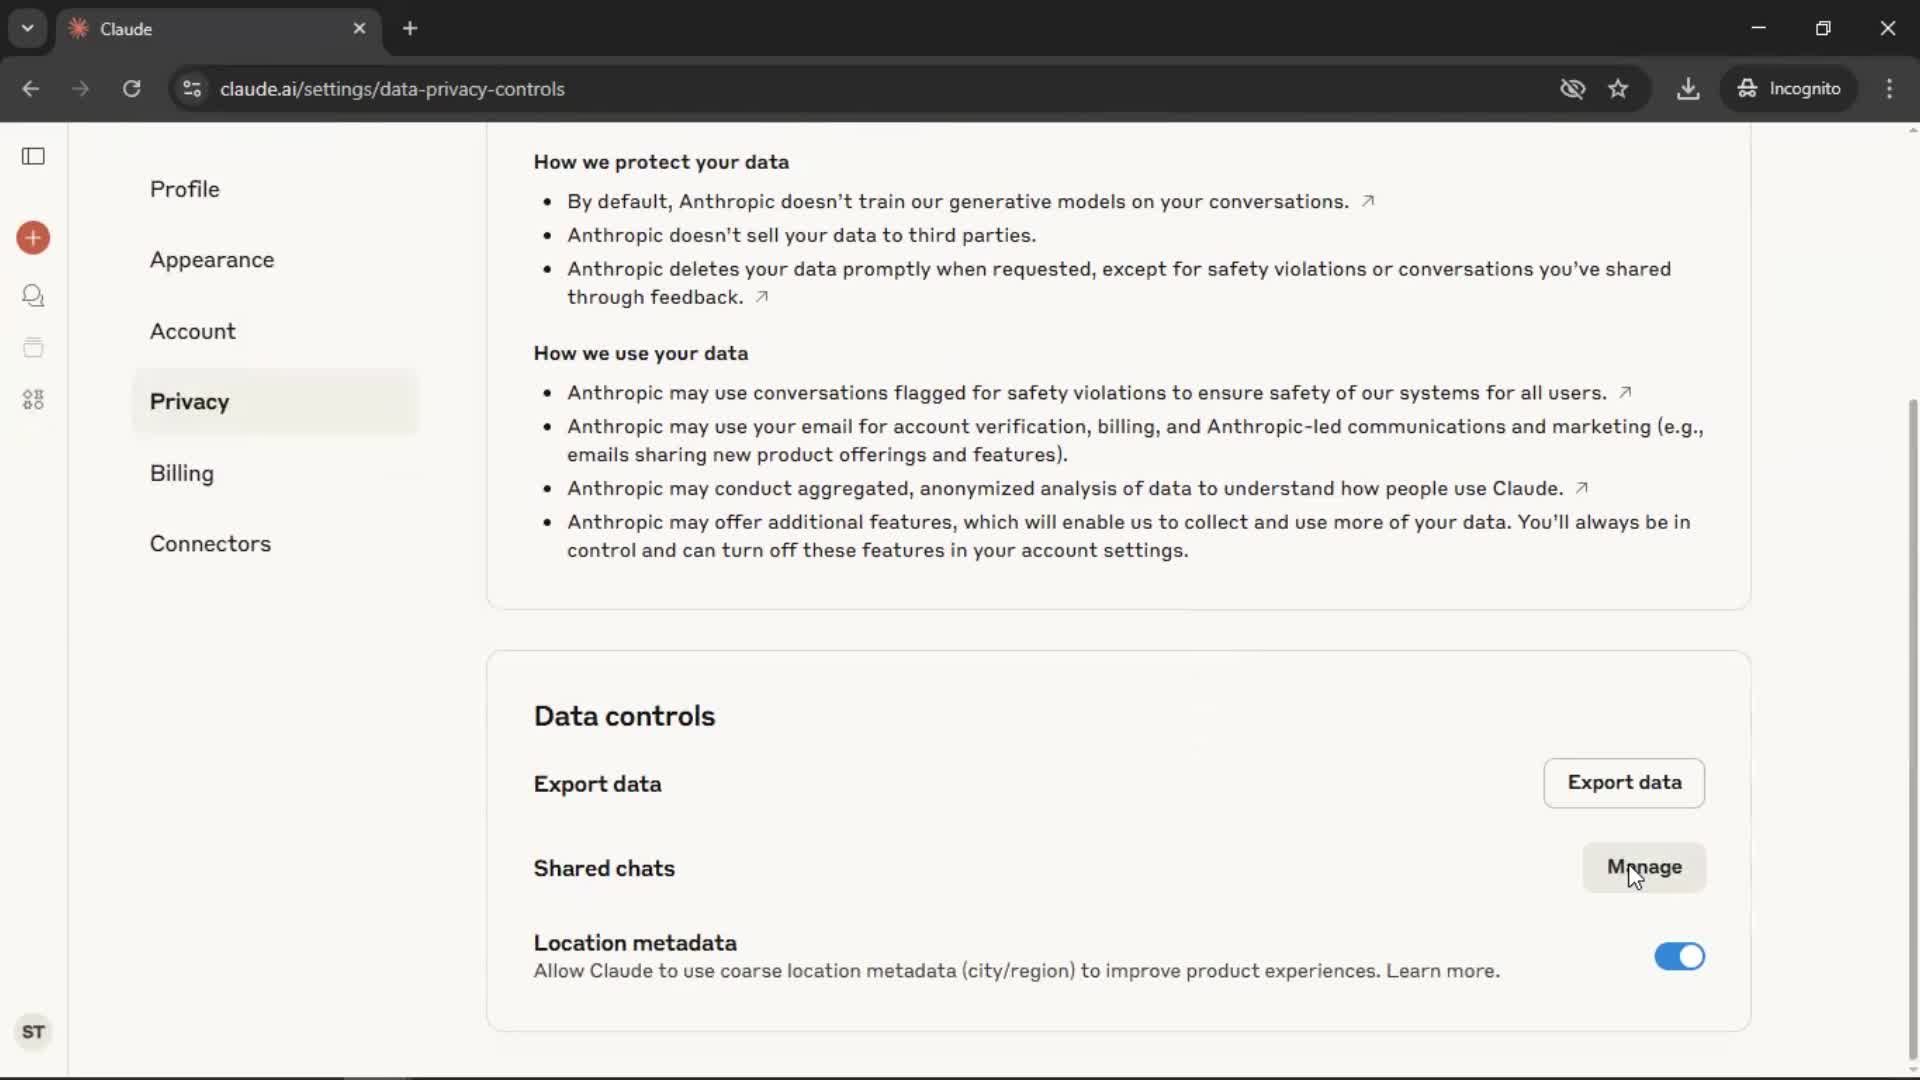This screenshot has height=1080, width=1920.
Task: Select the Account settings section
Action: click(274, 331)
